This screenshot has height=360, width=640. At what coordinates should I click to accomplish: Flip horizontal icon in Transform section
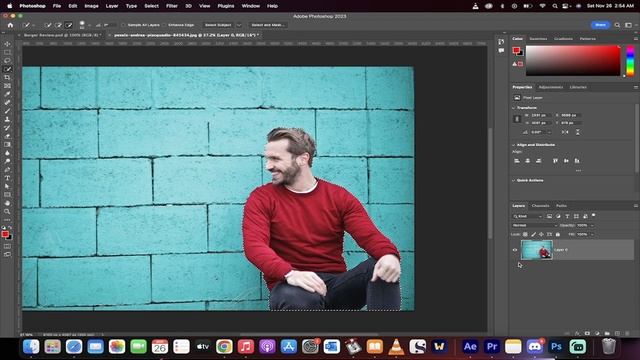[x=565, y=132]
